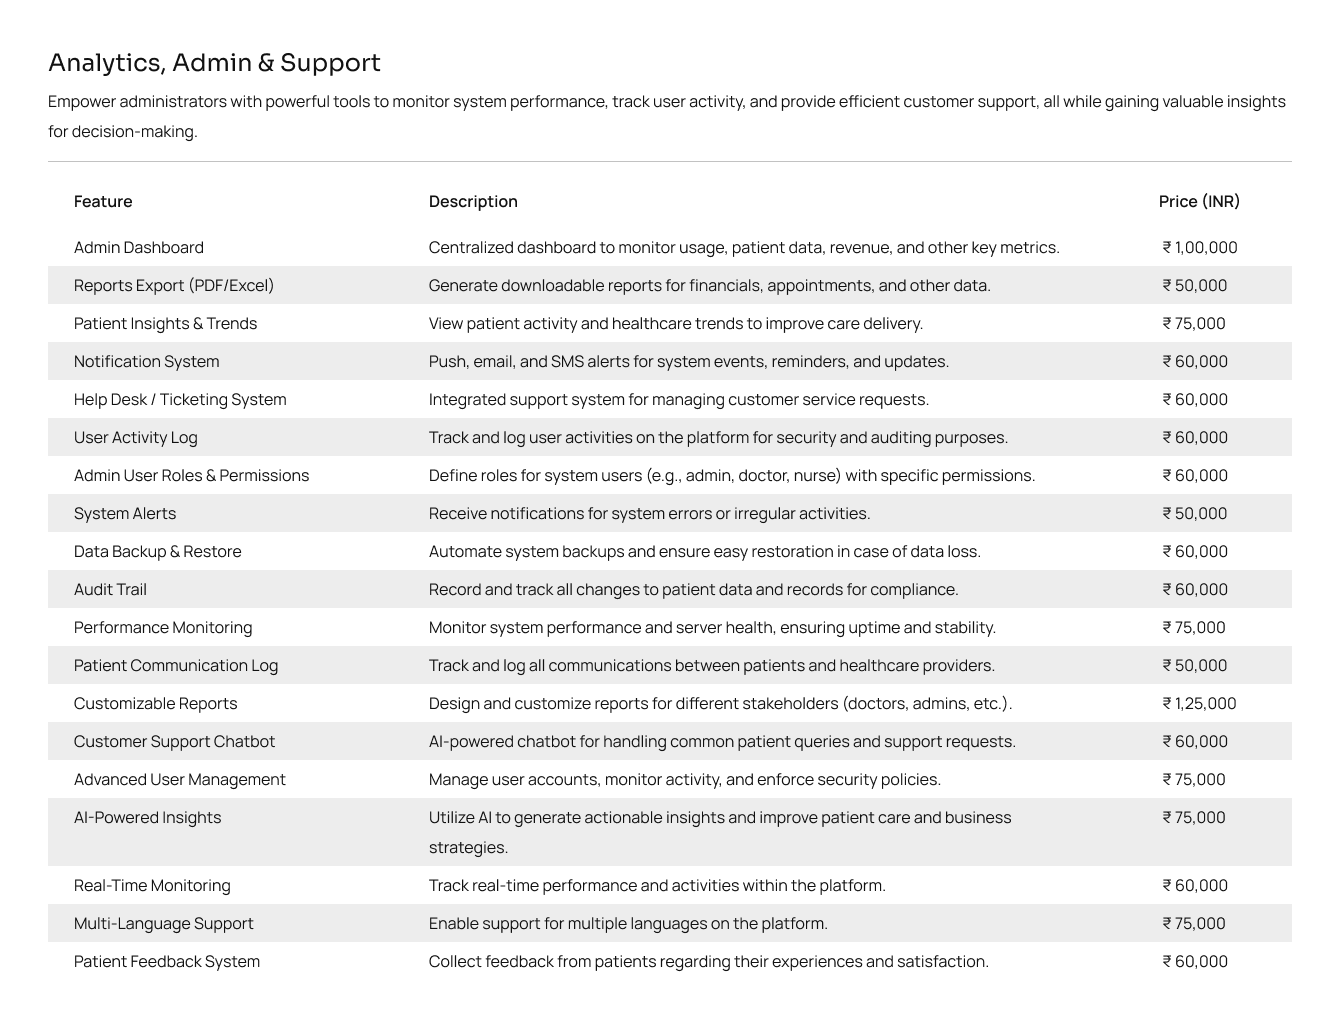Select the Patient Feedback System row
The width and height of the screenshot is (1340, 1024).
point(670,961)
